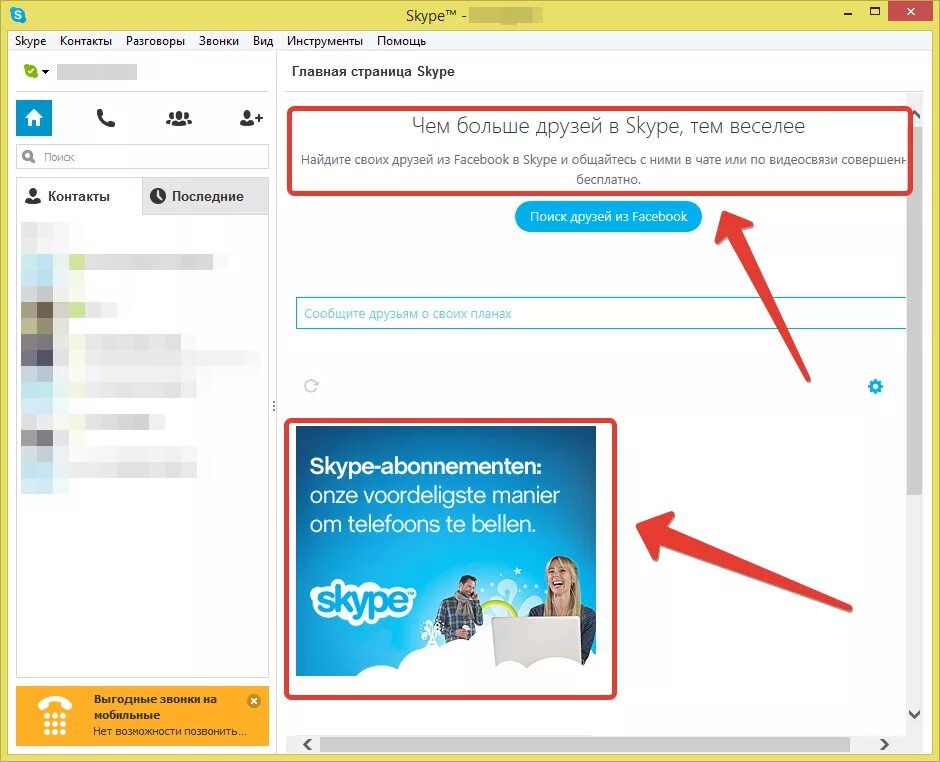Maximize the Skype window
This screenshot has width=940, height=762.
pyautogui.click(x=875, y=11)
